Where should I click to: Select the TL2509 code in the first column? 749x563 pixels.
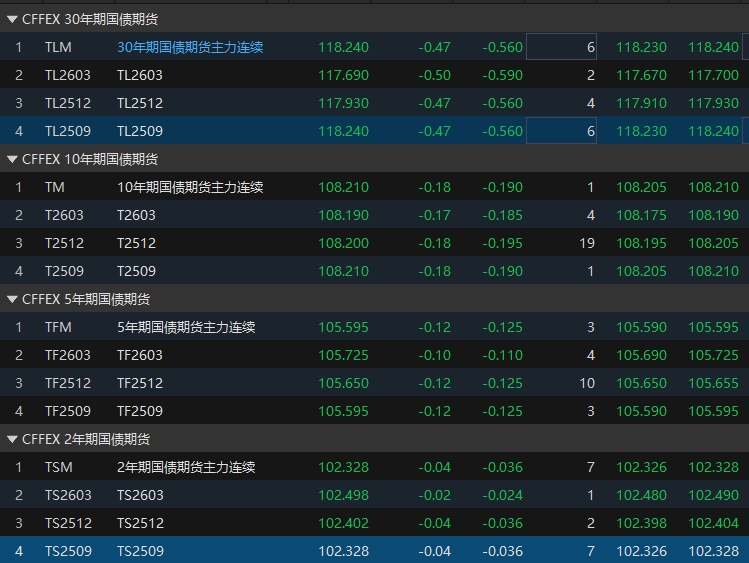tap(68, 131)
